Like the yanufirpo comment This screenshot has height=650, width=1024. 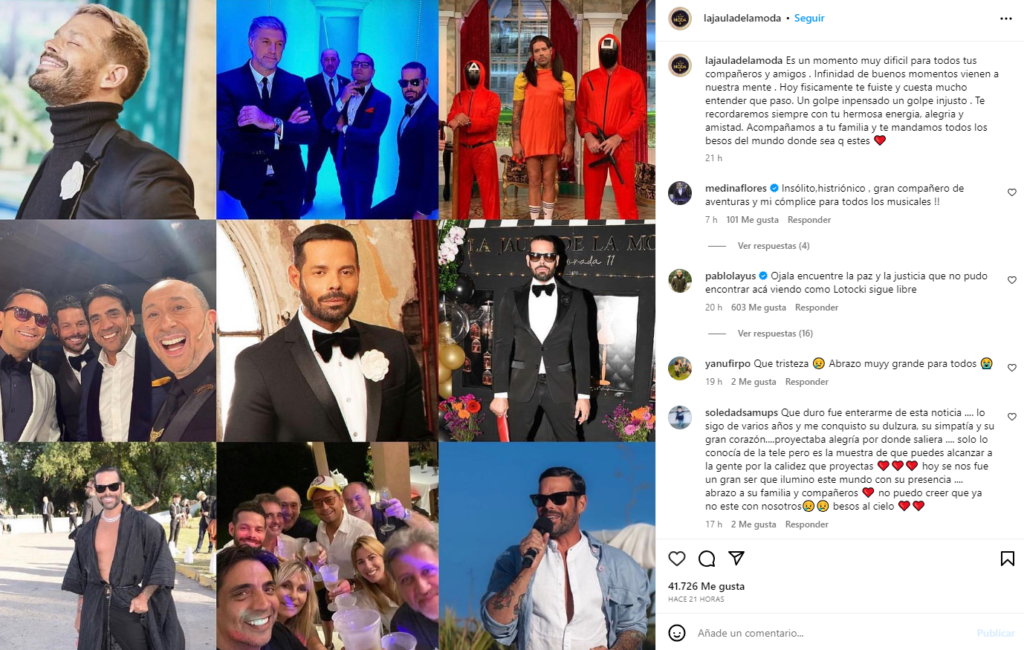coord(1012,368)
